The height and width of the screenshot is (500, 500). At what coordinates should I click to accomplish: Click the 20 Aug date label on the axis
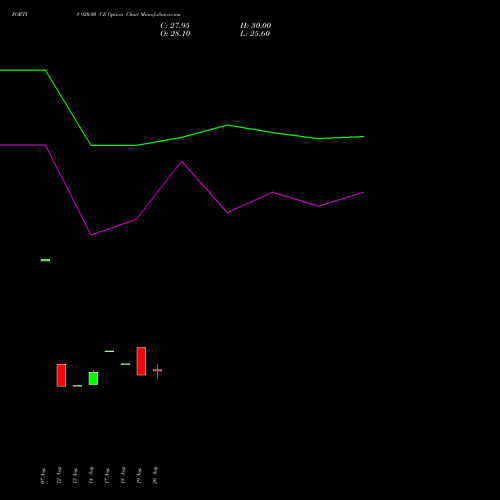[x=155, y=475]
